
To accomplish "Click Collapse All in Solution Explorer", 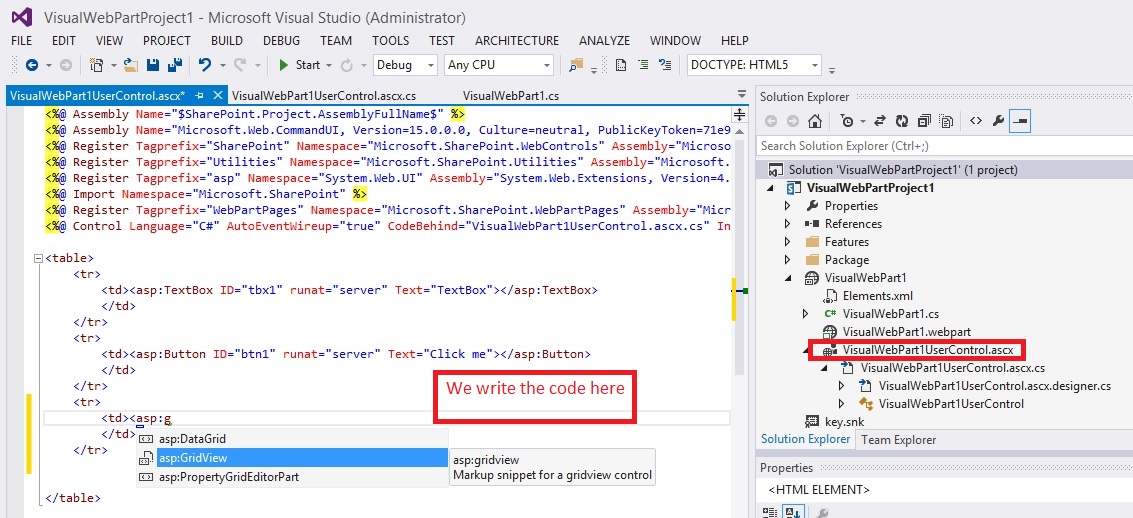I will coord(924,121).
